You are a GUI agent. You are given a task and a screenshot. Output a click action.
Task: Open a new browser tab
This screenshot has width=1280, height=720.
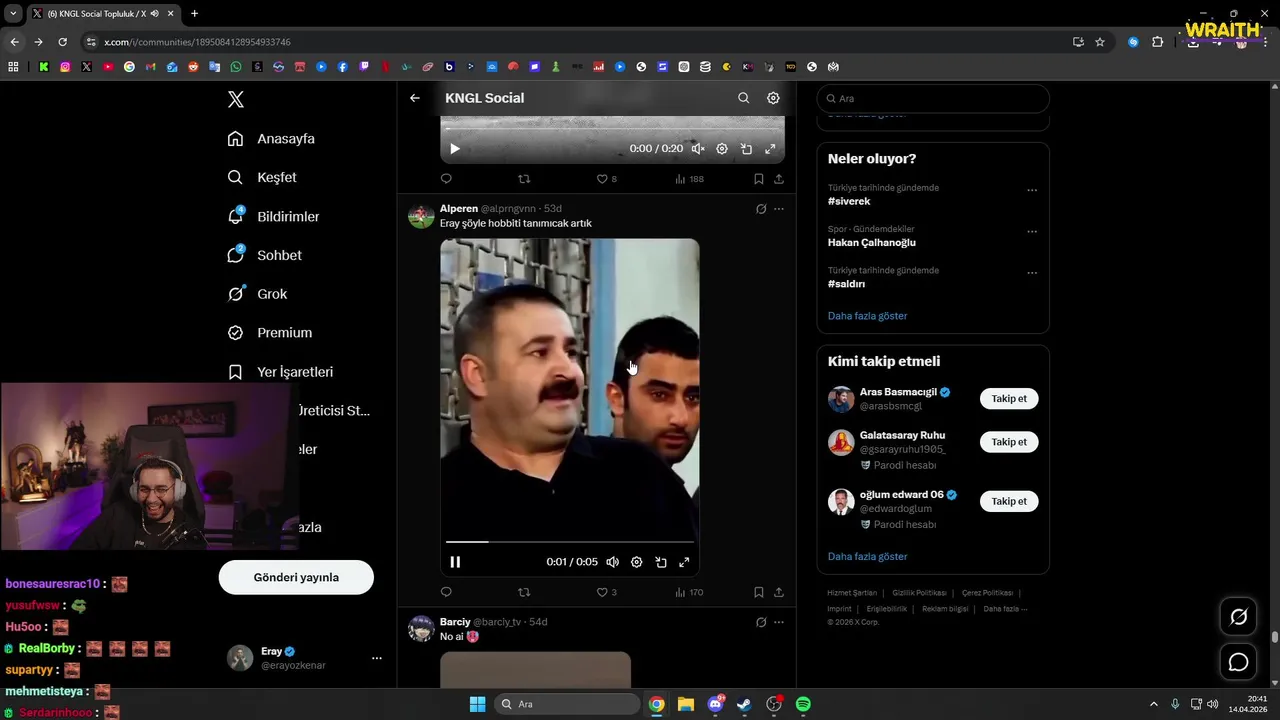(x=194, y=13)
